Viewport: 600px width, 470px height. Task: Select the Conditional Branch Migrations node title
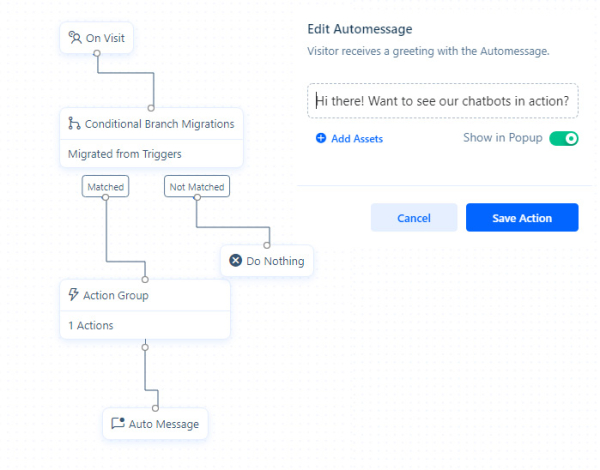160,124
